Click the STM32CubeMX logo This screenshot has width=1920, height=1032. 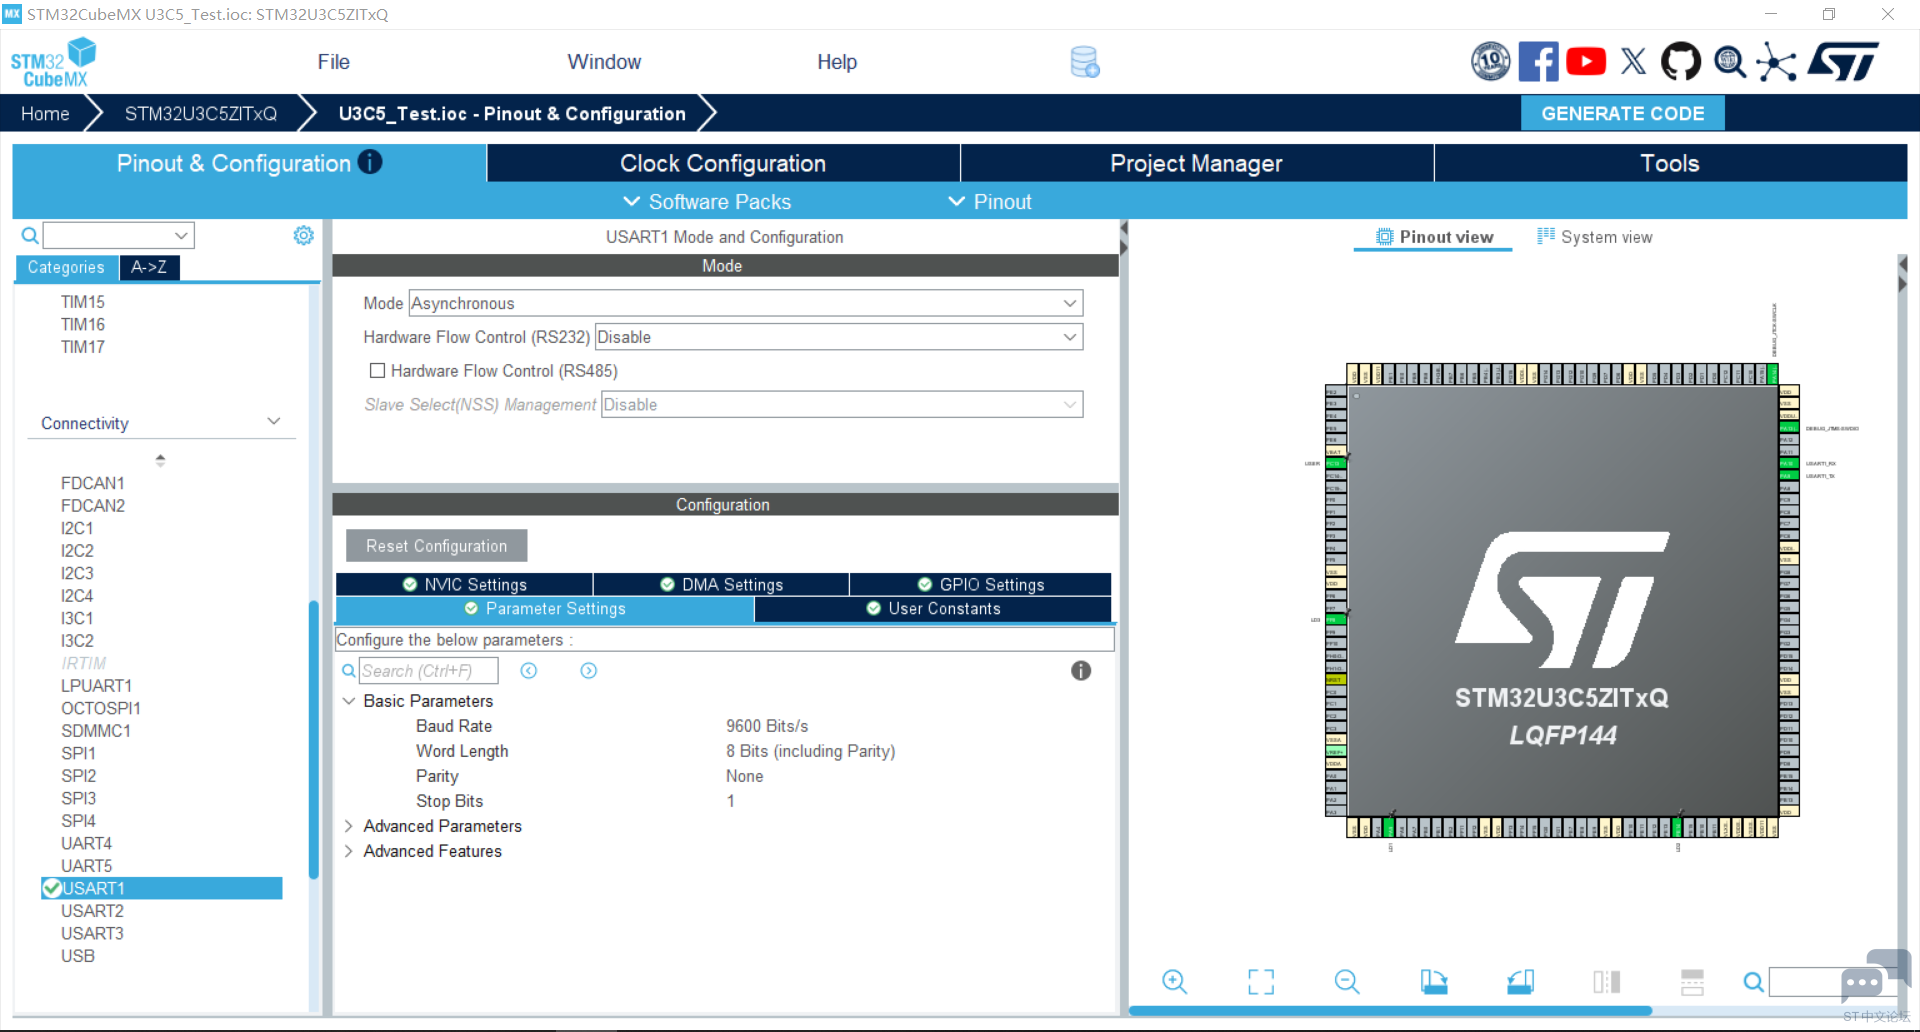53,63
